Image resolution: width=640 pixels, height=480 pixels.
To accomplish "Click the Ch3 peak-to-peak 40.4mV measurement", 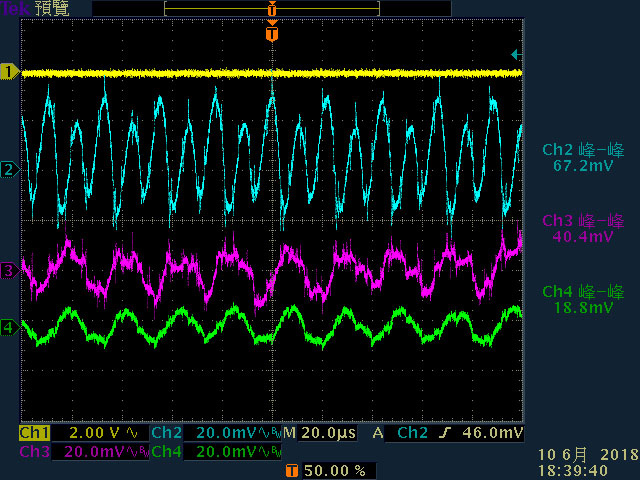I will (x=583, y=229).
